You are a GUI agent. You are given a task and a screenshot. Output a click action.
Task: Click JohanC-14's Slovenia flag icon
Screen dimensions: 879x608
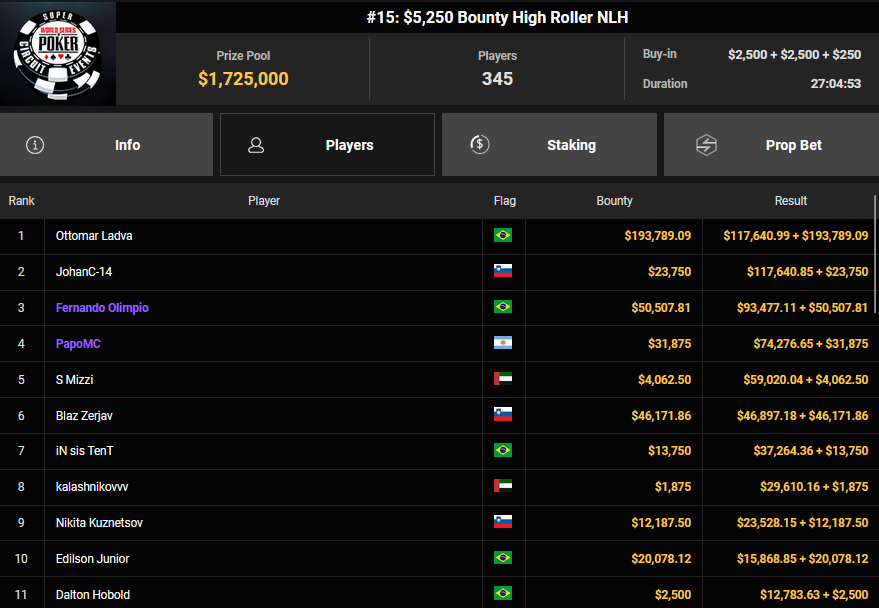(x=503, y=272)
